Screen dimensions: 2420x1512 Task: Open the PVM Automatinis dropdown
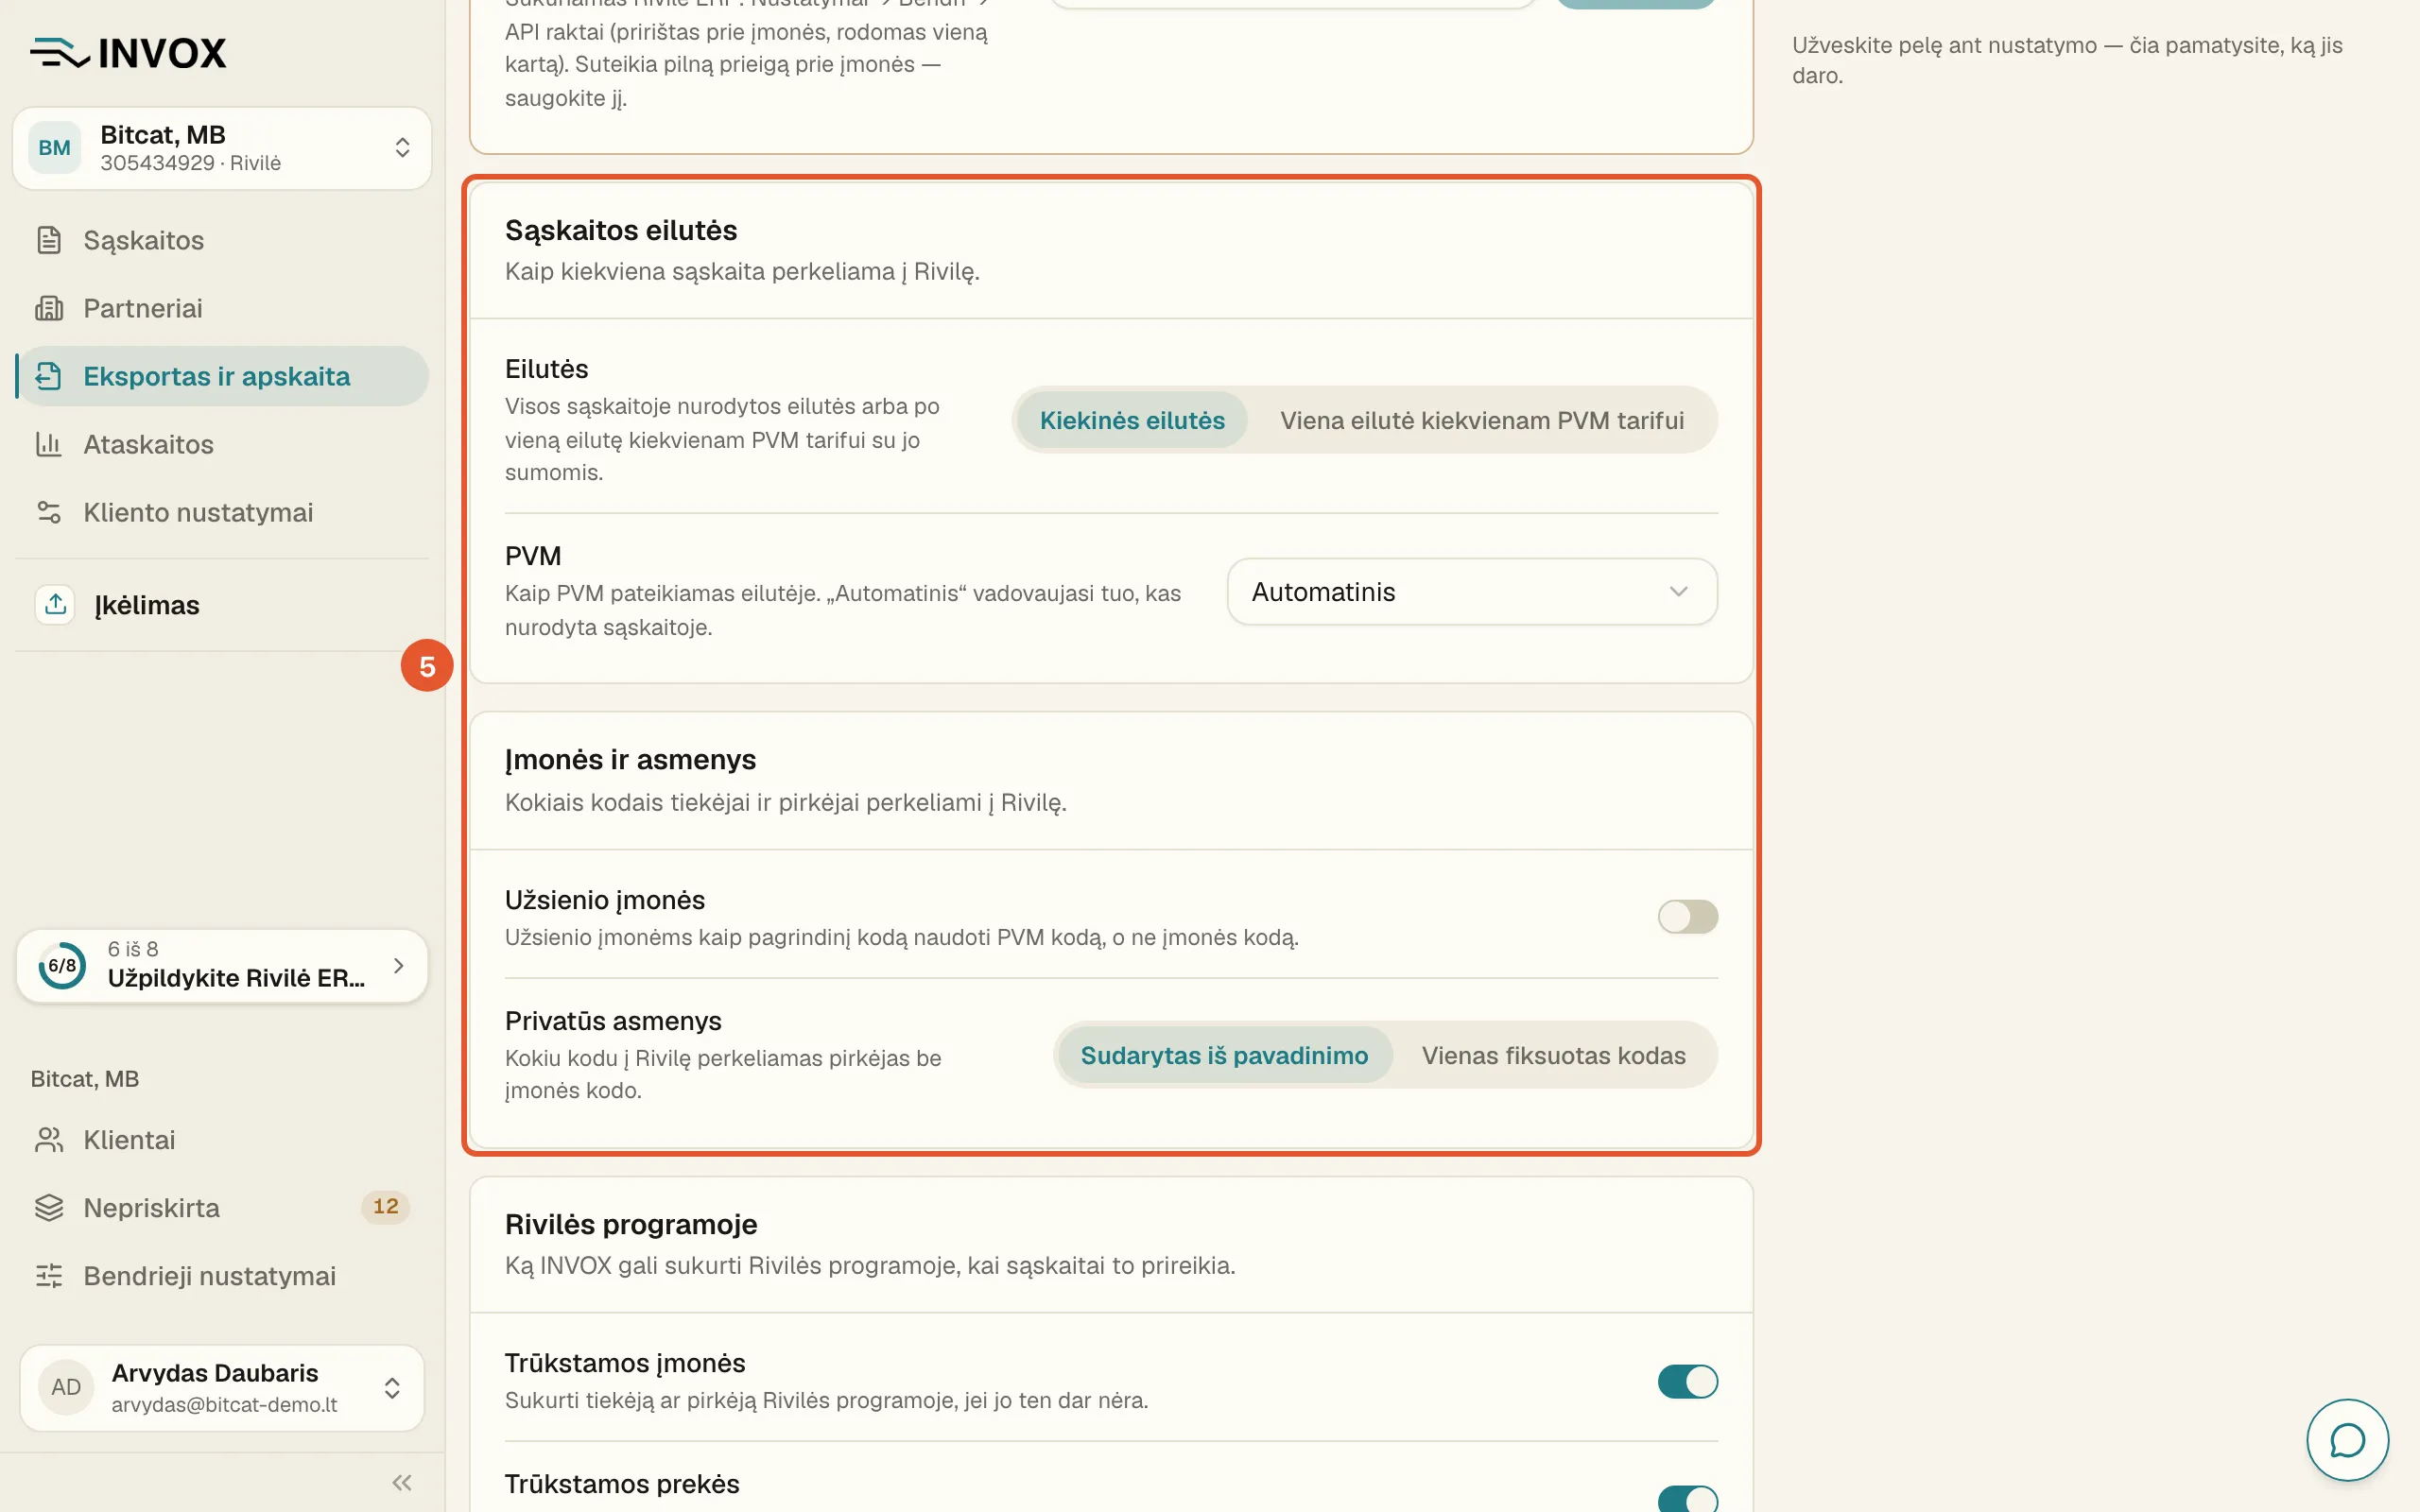tap(1472, 592)
